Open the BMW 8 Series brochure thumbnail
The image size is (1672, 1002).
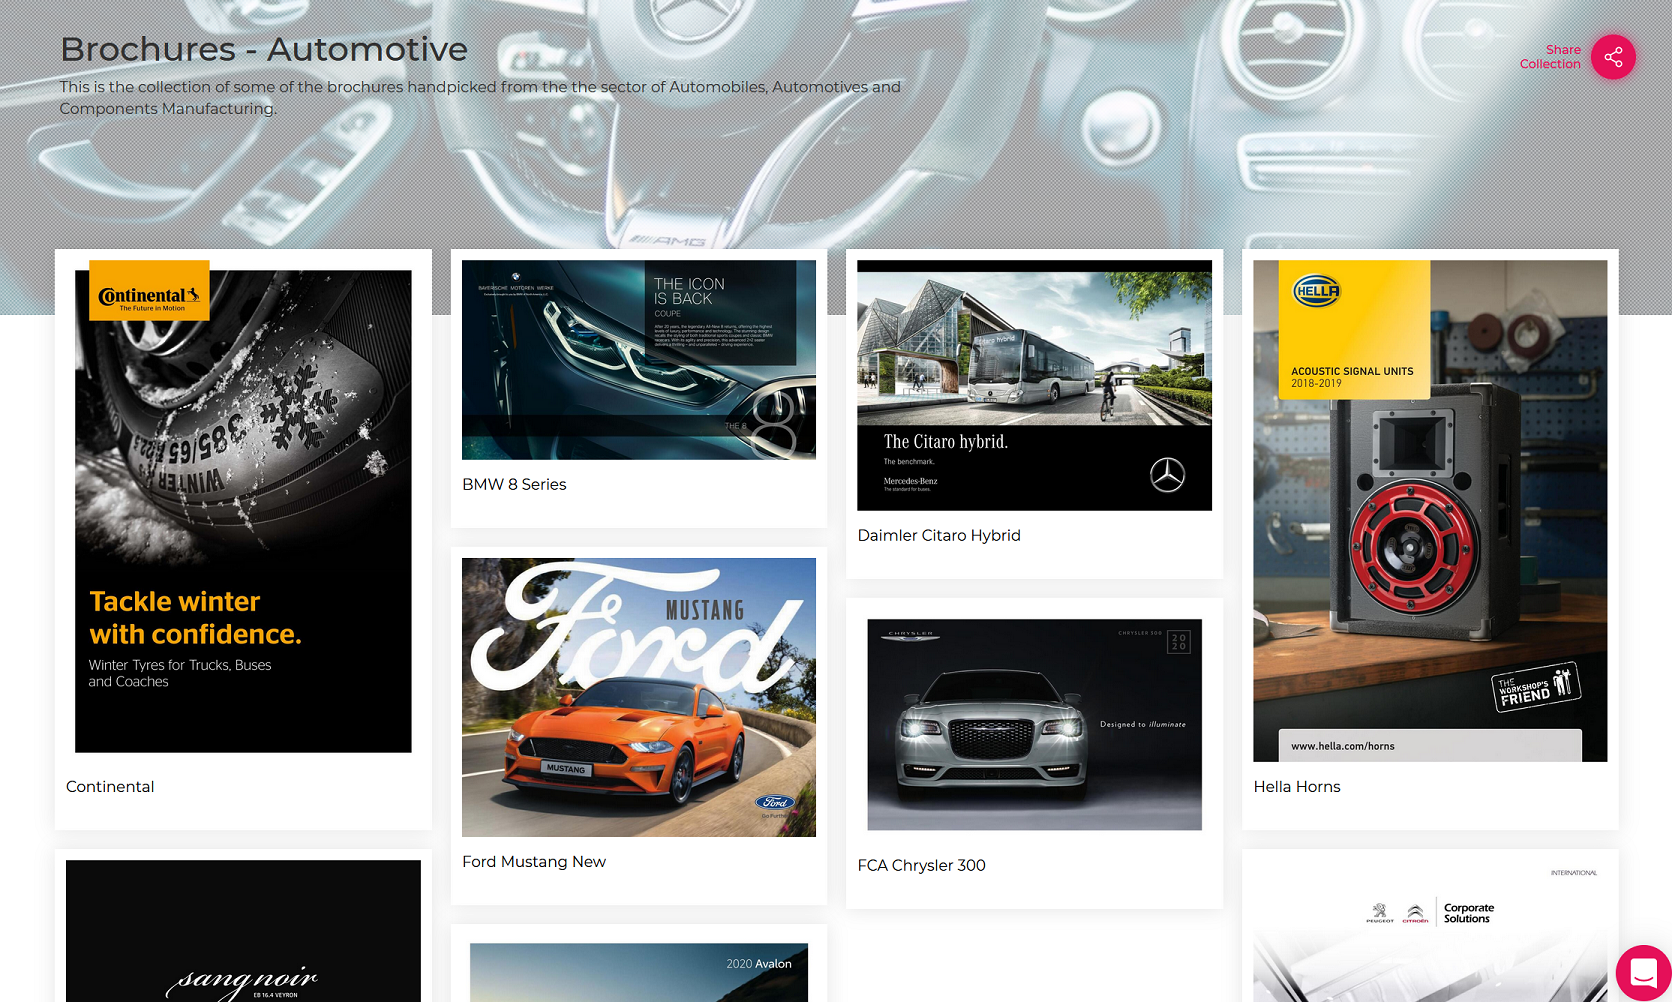[639, 360]
